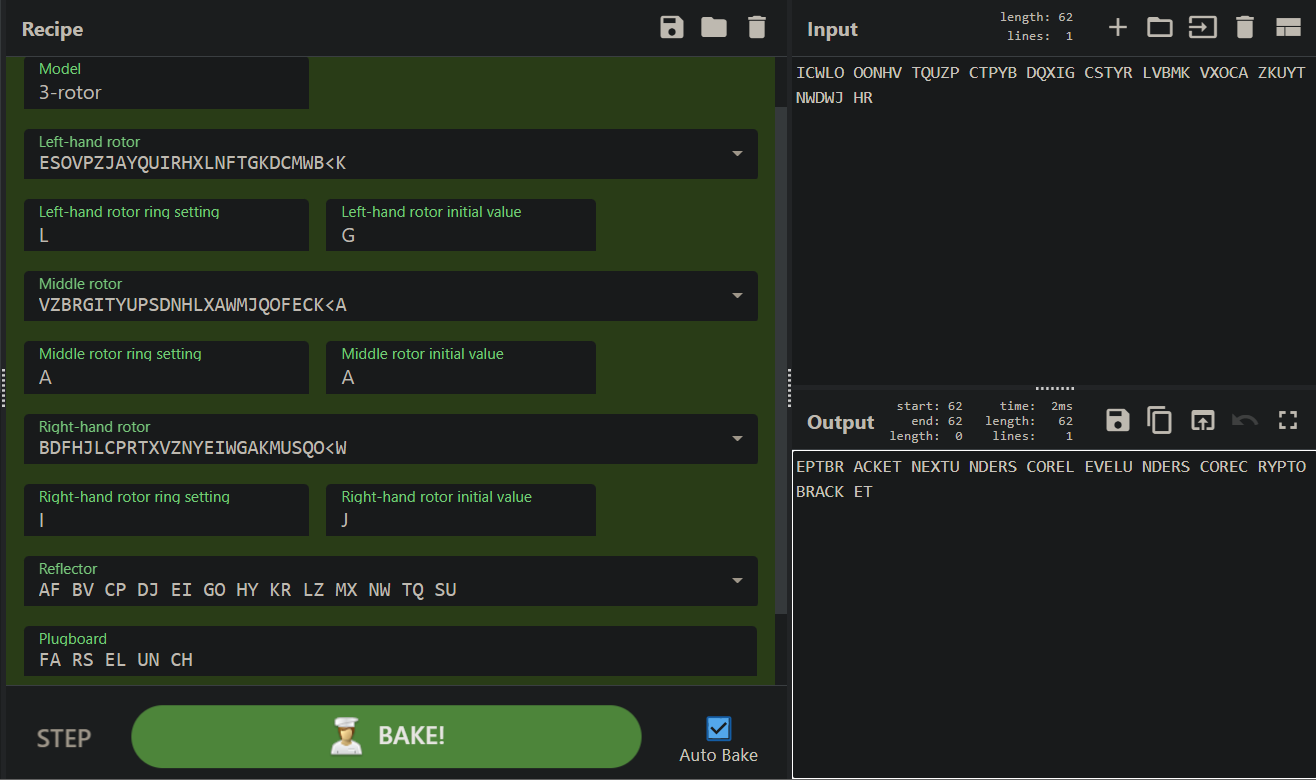Screen dimensions: 1316x780
Task: Open file as input icon
Action: (1202, 28)
